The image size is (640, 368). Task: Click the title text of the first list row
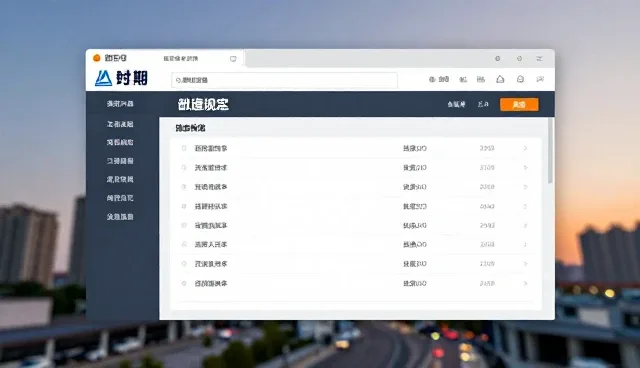[211, 148]
